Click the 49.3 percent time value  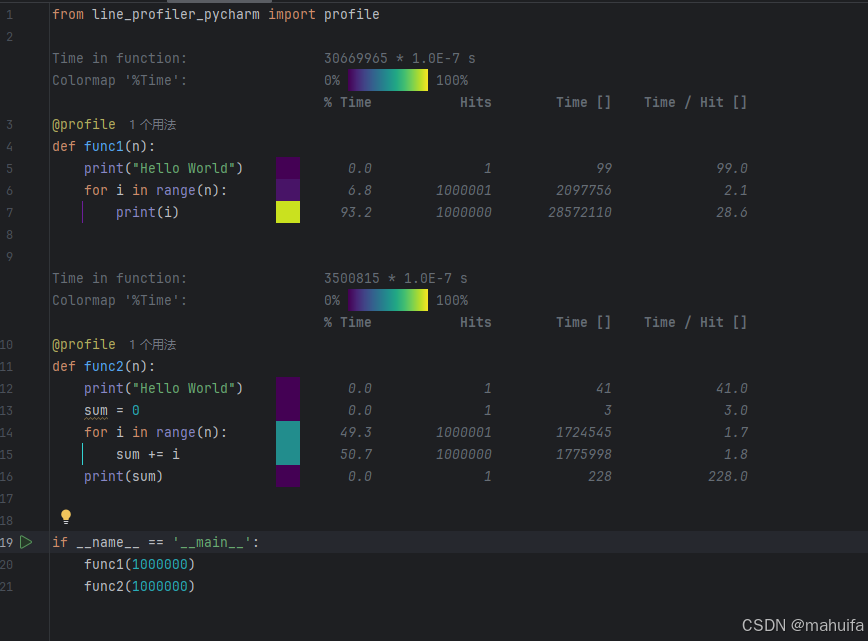[356, 432]
